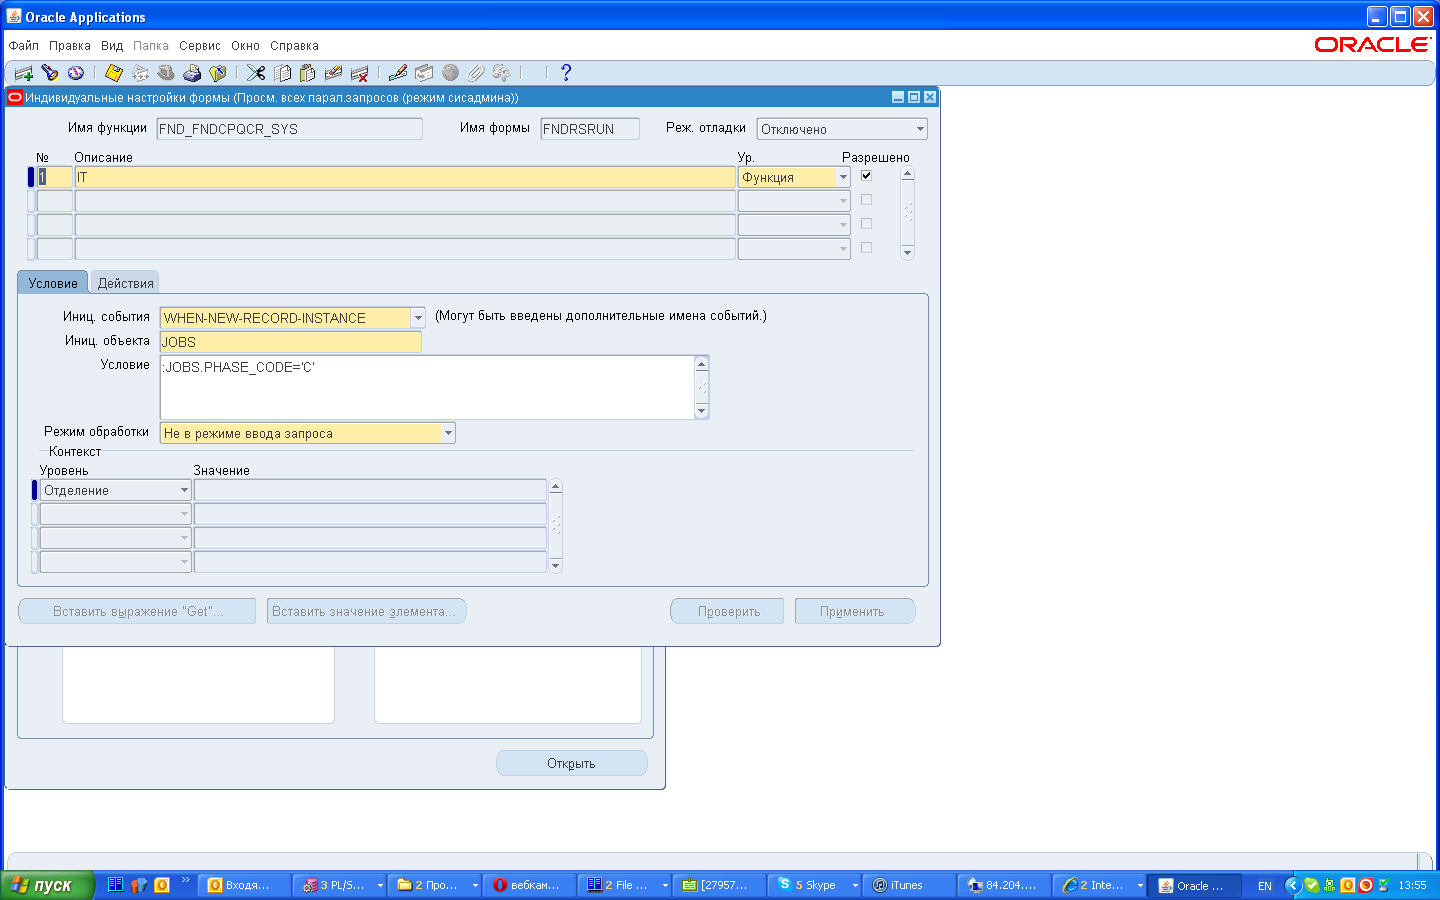
Task: Click the Открыть button in background window
Action: (x=572, y=763)
